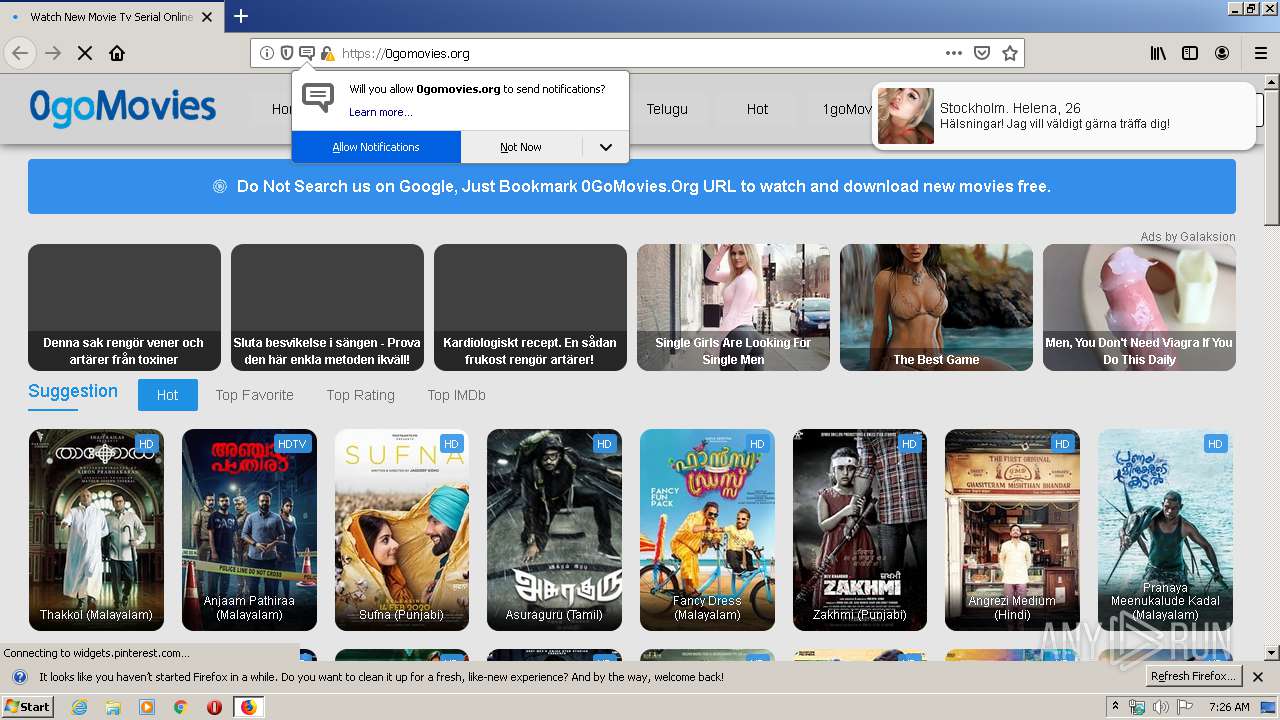Click the page vertical scrollbar

(1271, 157)
